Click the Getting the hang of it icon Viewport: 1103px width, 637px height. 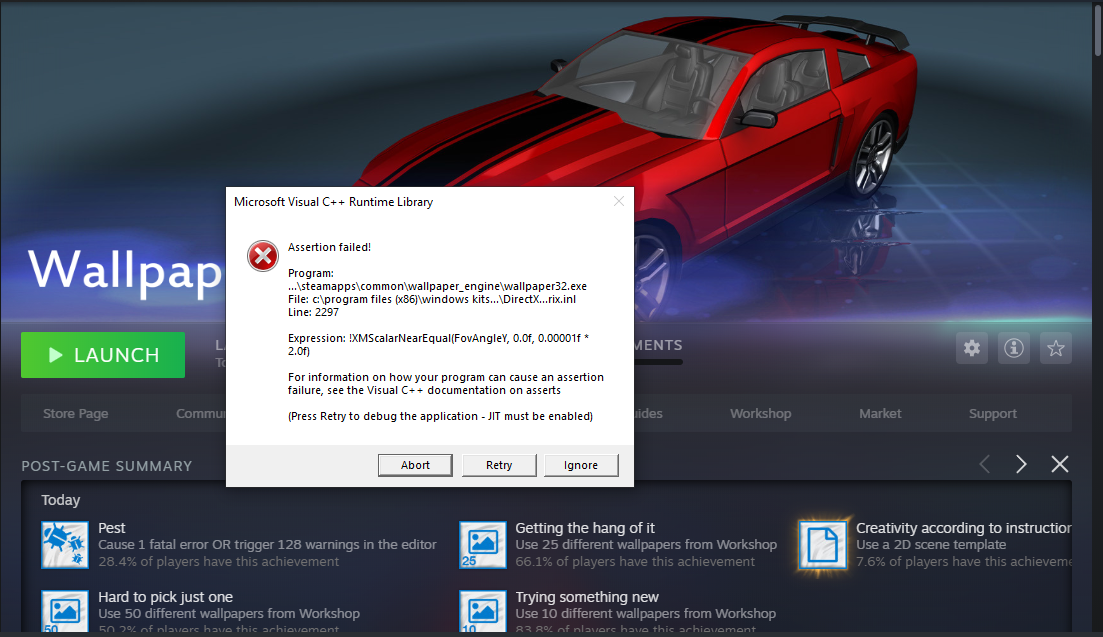(x=483, y=544)
